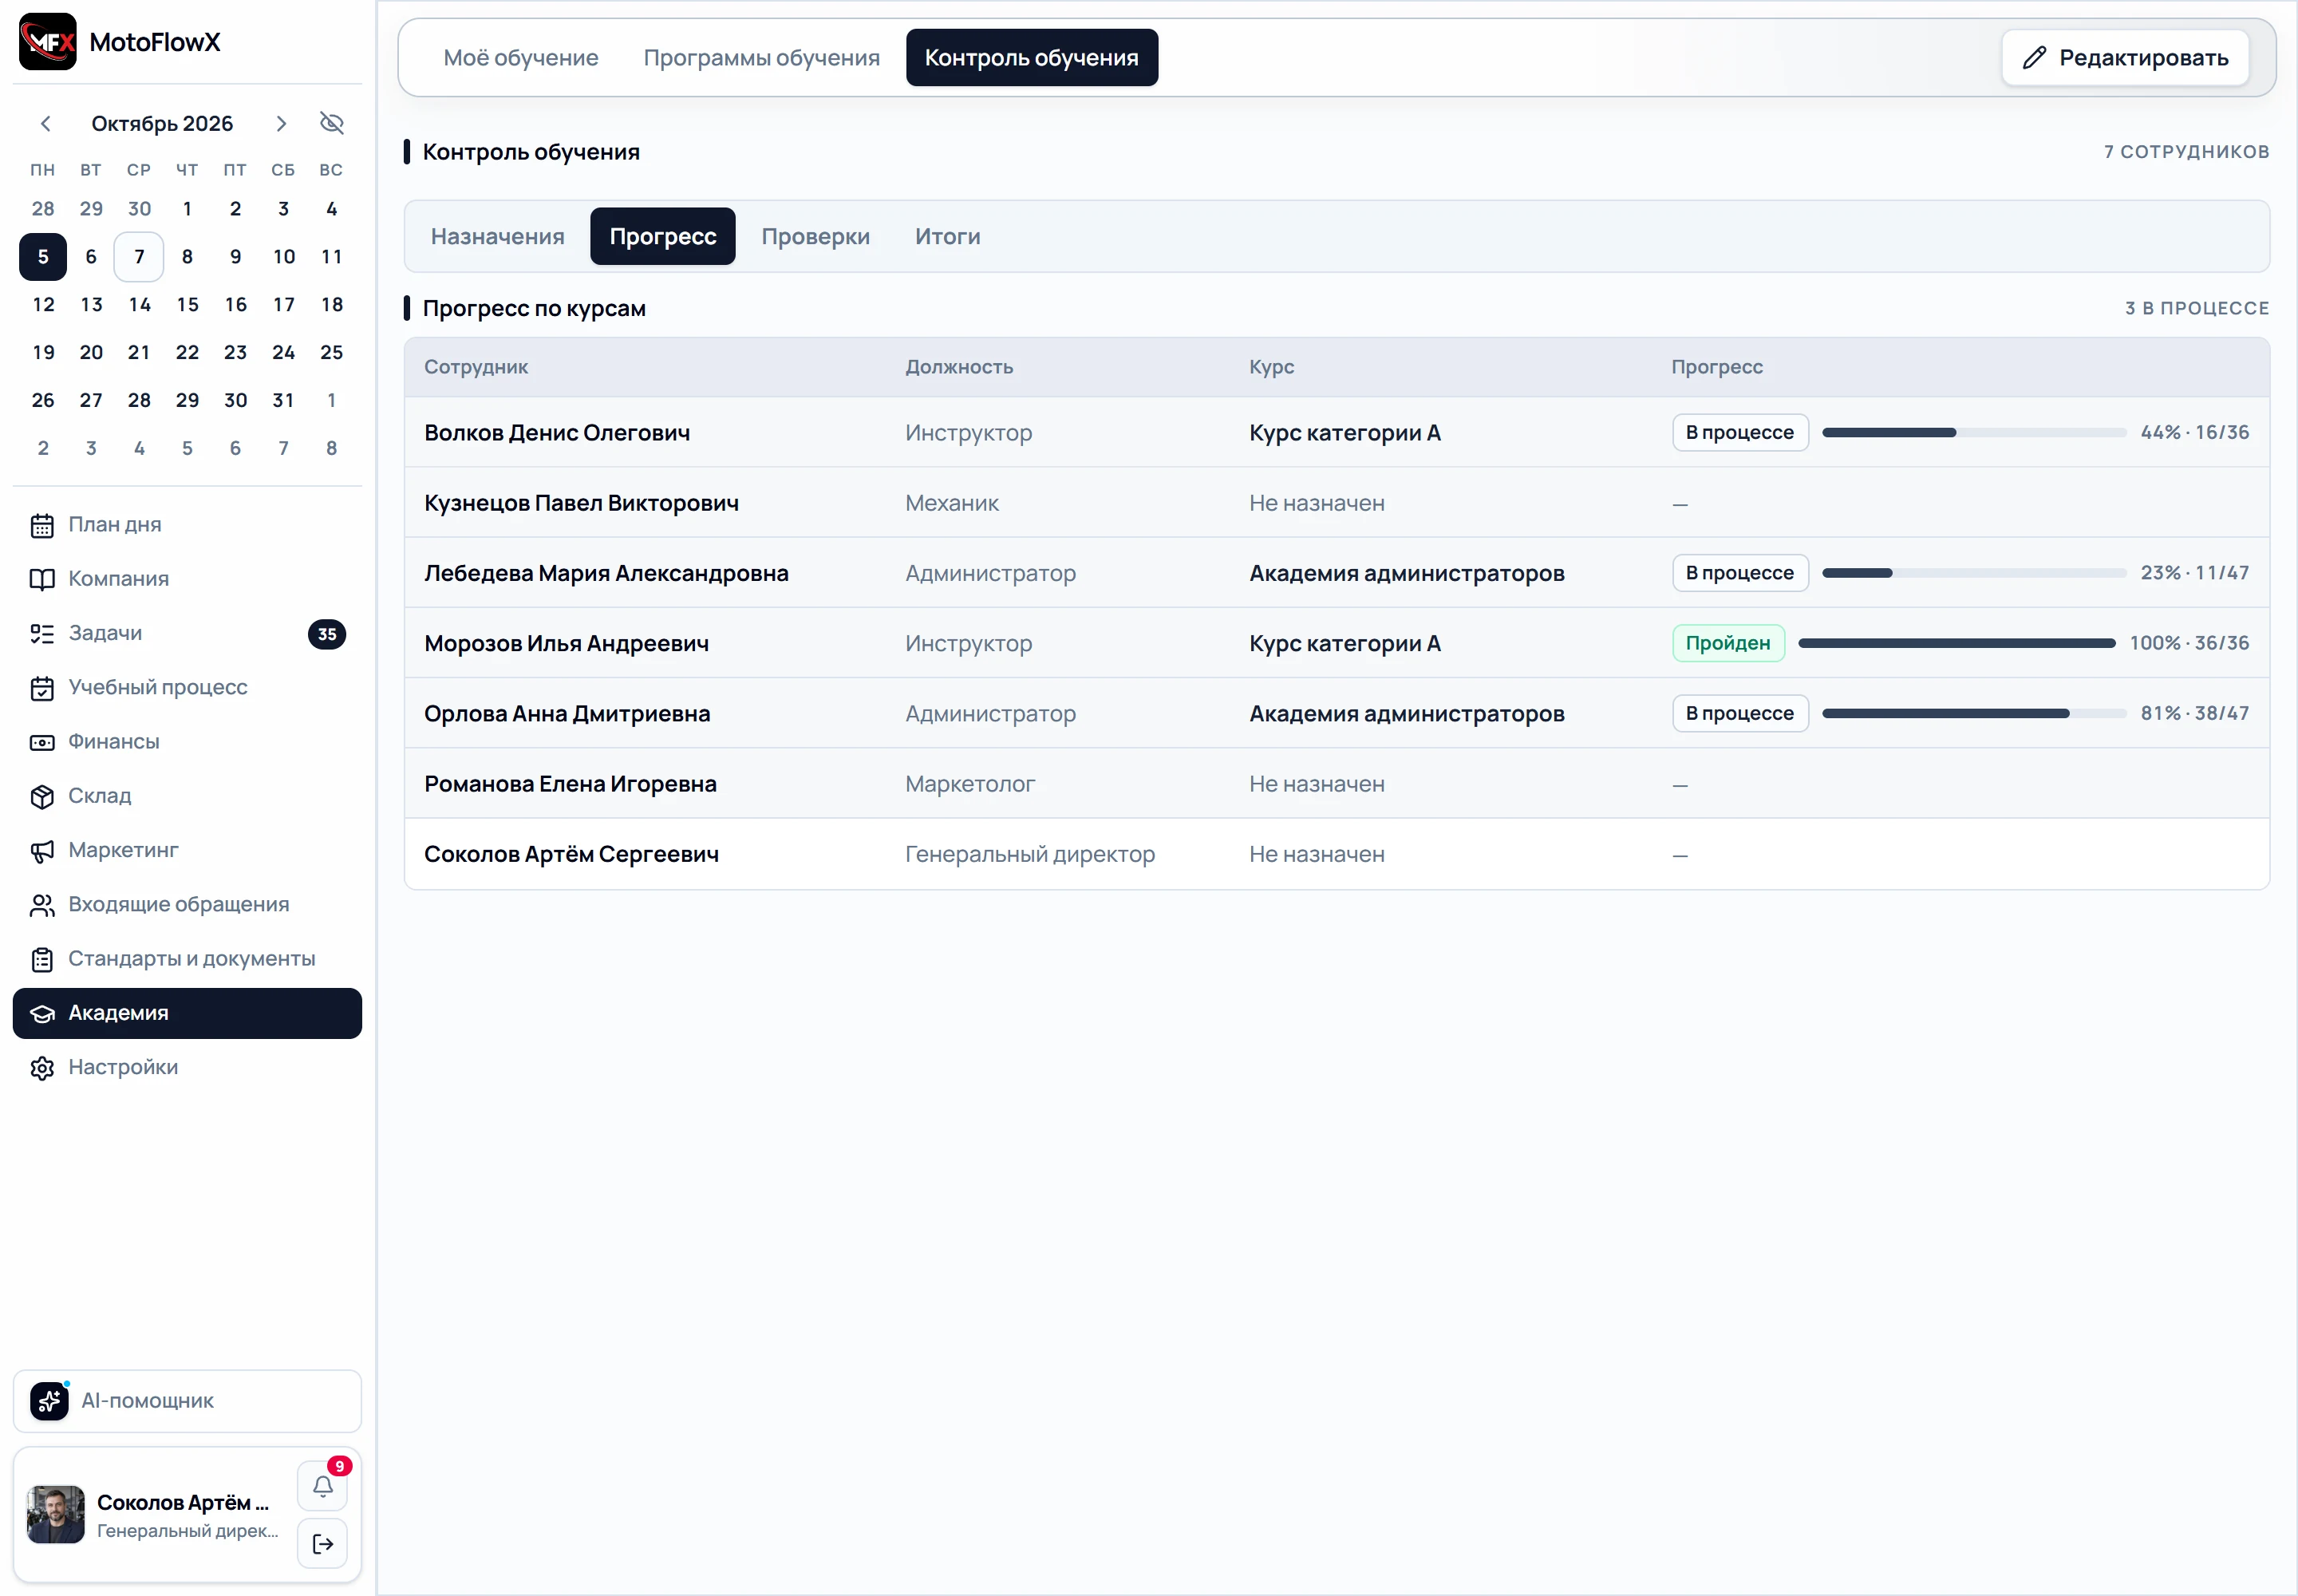This screenshot has height=1596, width=2298.
Task: Click the user avatar photo
Action: pyautogui.click(x=56, y=1515)
